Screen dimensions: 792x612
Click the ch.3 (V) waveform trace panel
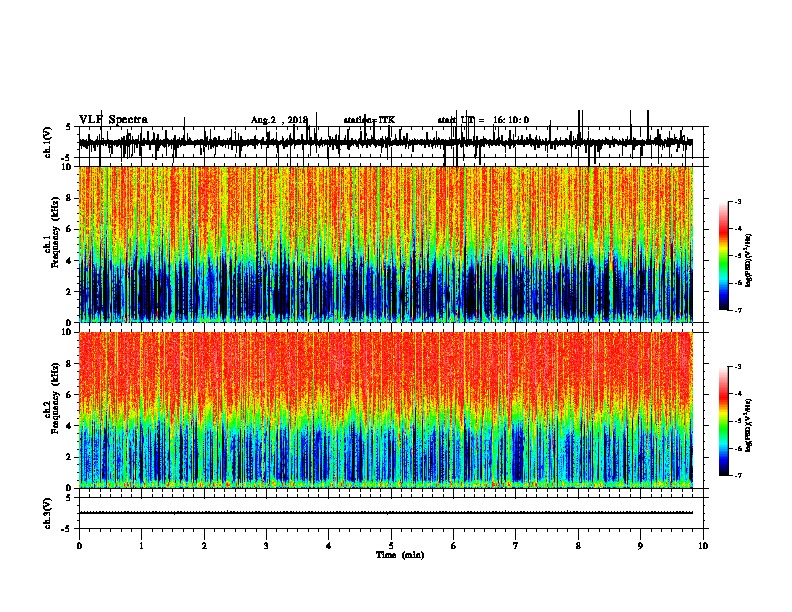point(391,513)
